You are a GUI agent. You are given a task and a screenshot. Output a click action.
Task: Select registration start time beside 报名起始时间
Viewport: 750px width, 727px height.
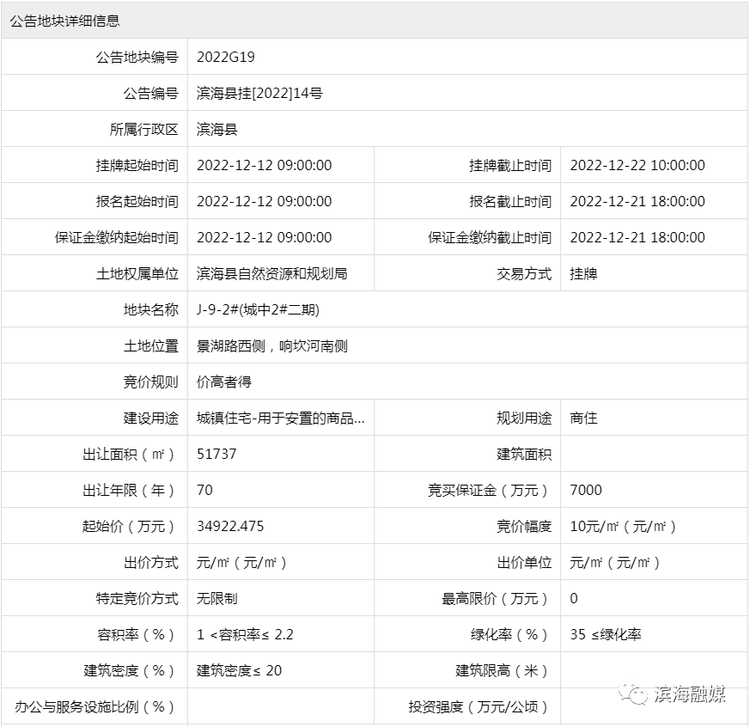[x=264, y=201]
